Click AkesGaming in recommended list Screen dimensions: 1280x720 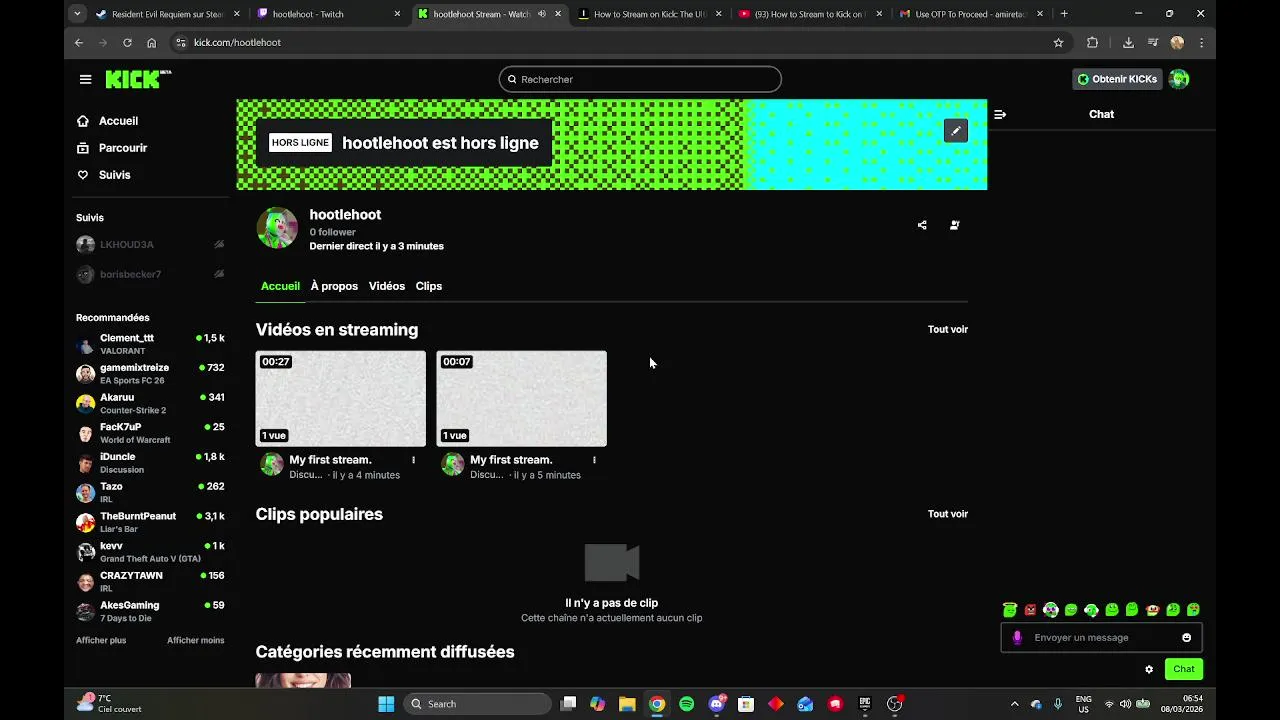coord(150,611)
